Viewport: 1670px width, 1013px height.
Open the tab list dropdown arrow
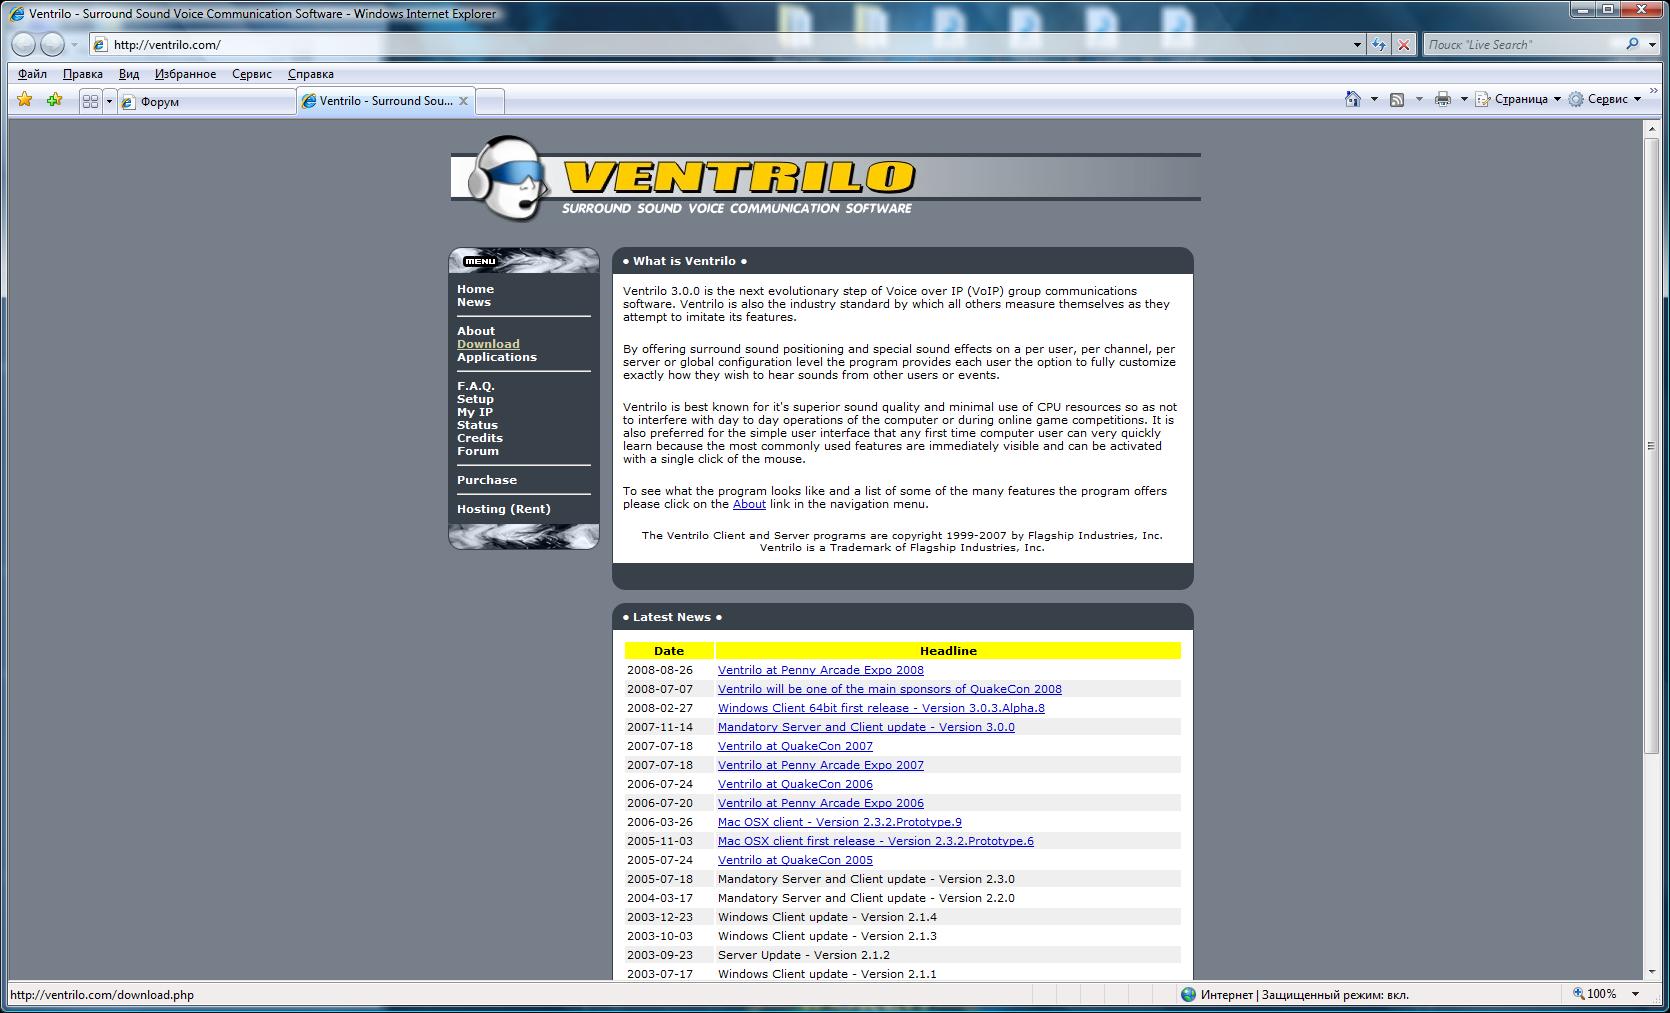[109, 101]
